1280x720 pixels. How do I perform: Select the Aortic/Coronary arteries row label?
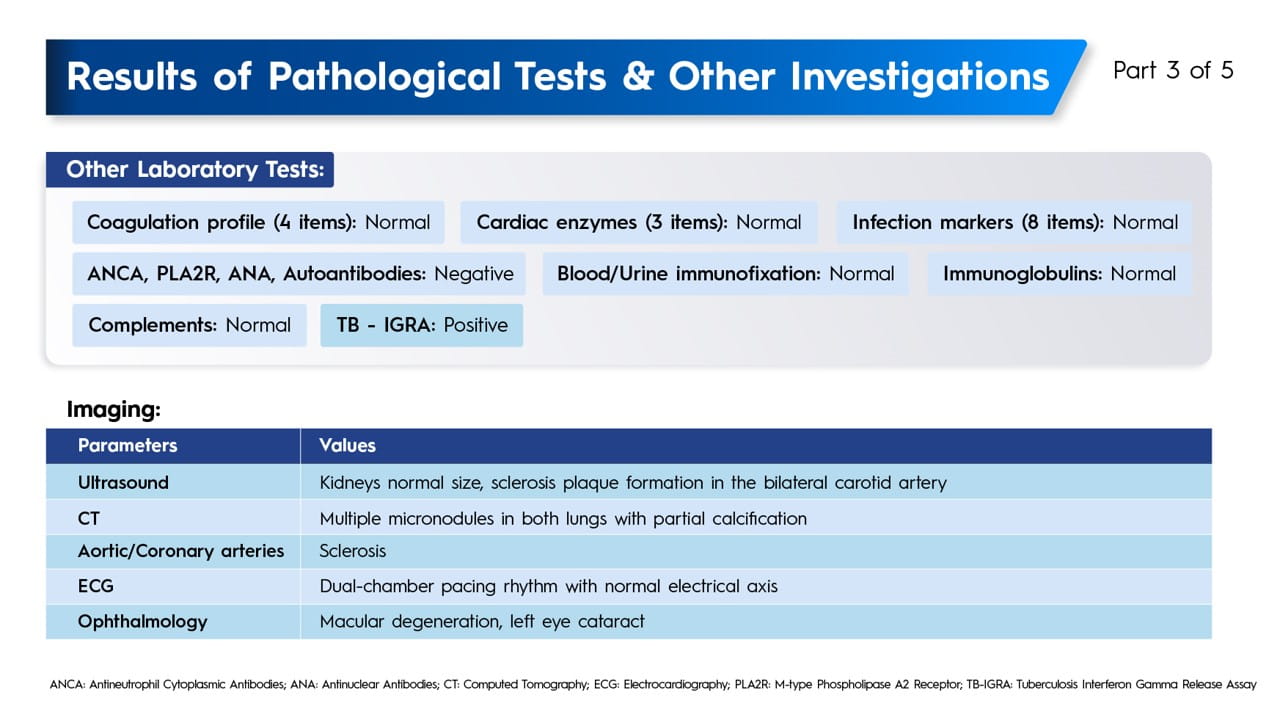click(181, 551)
